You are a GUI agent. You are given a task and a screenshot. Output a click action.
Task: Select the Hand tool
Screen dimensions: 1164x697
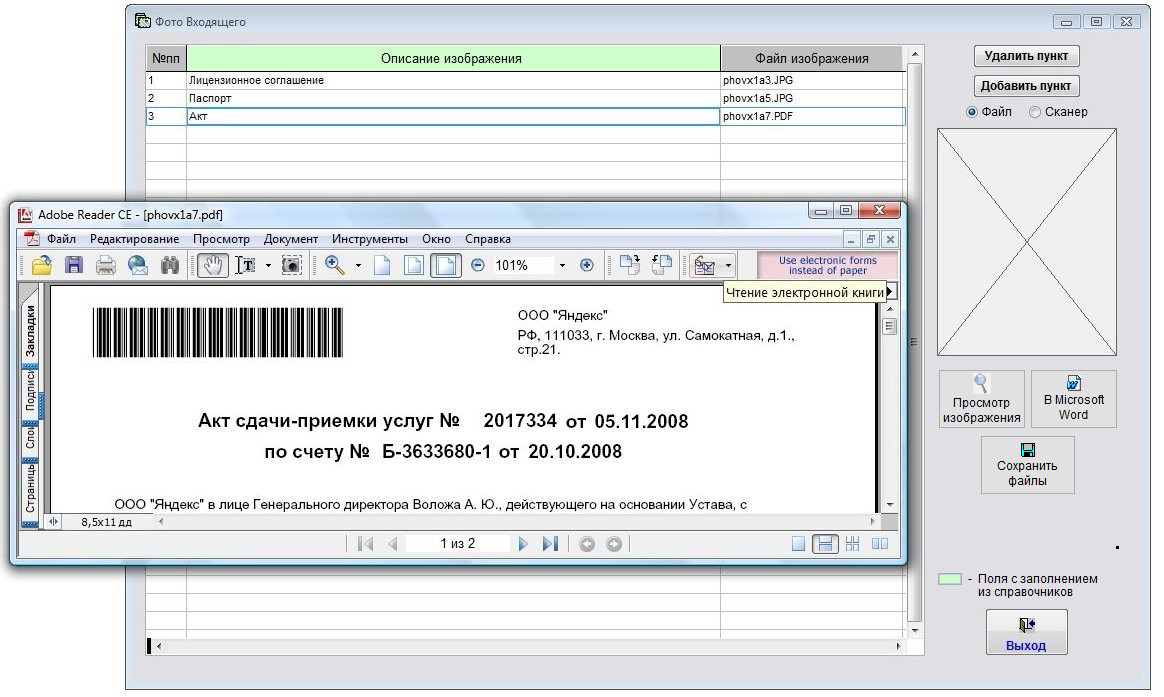click(212, 266)
